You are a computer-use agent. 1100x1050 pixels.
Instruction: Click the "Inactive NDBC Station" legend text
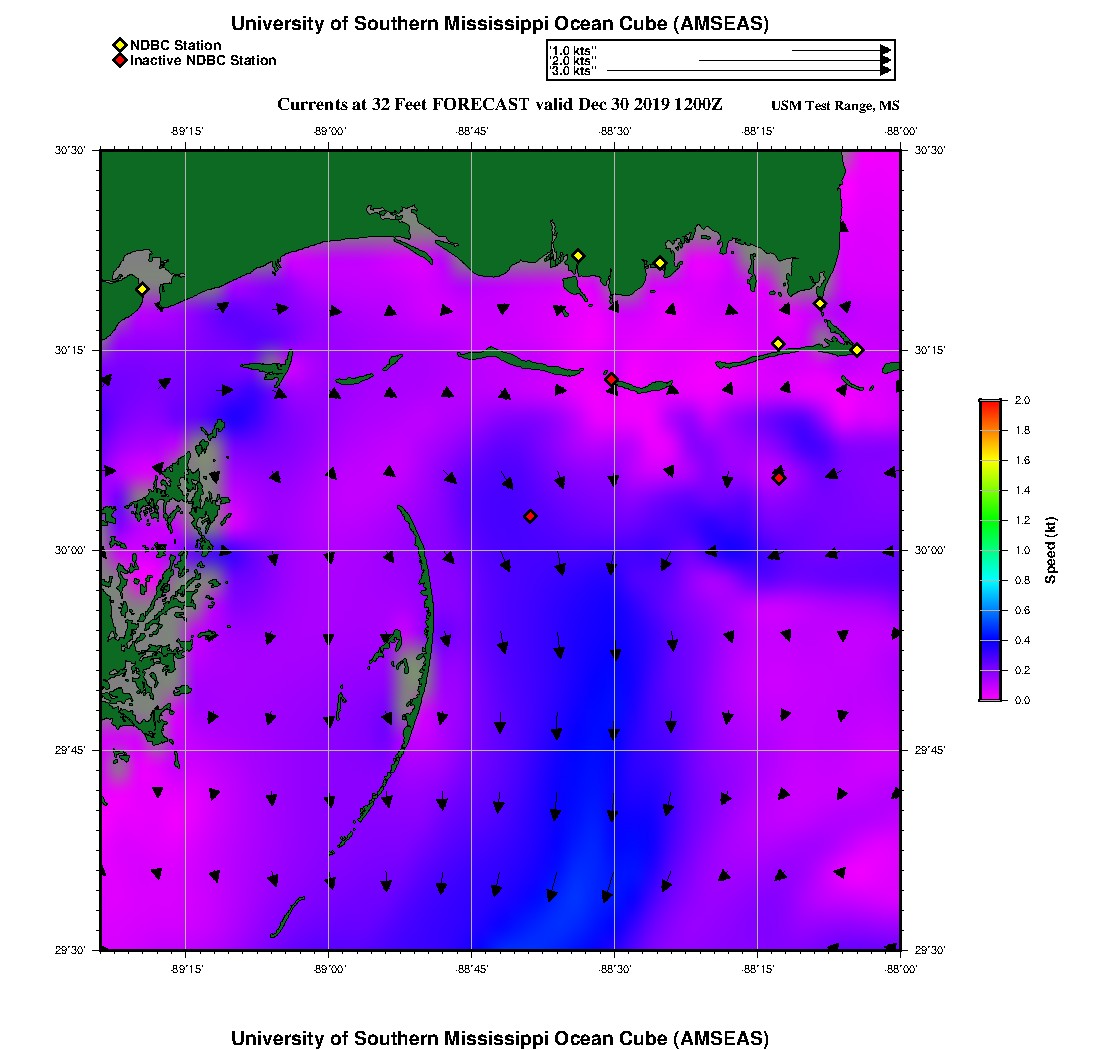203,60
